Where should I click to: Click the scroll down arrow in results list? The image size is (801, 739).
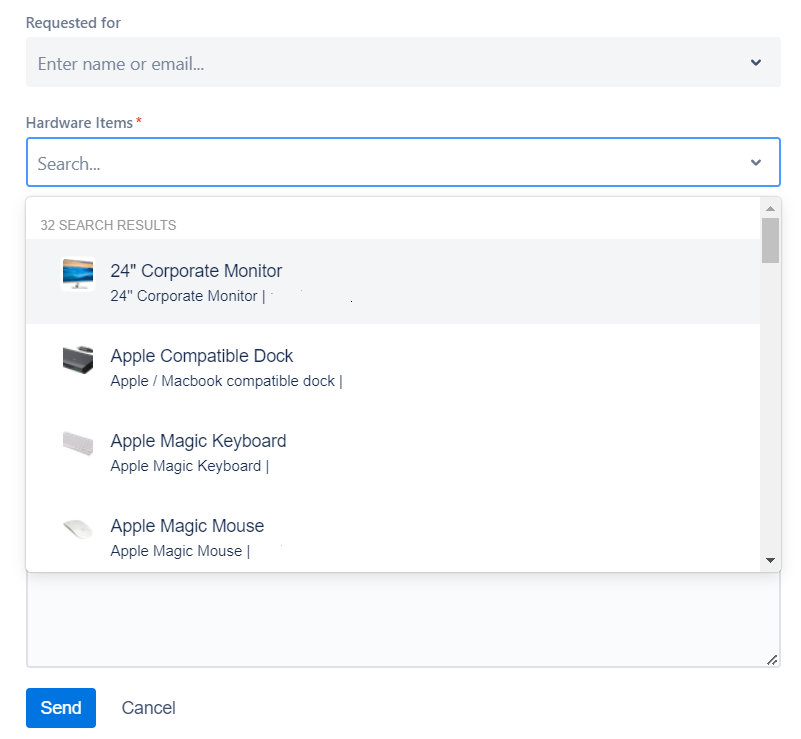[770, 560]
